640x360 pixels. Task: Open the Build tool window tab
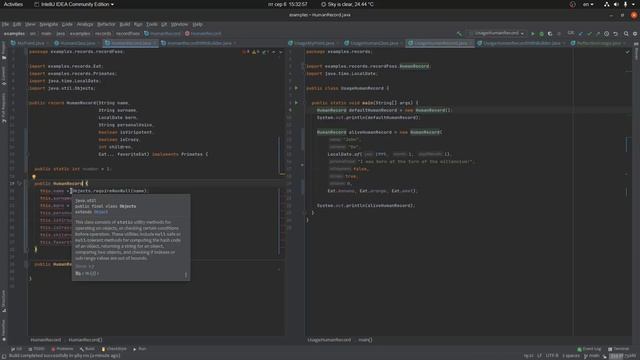87,349
